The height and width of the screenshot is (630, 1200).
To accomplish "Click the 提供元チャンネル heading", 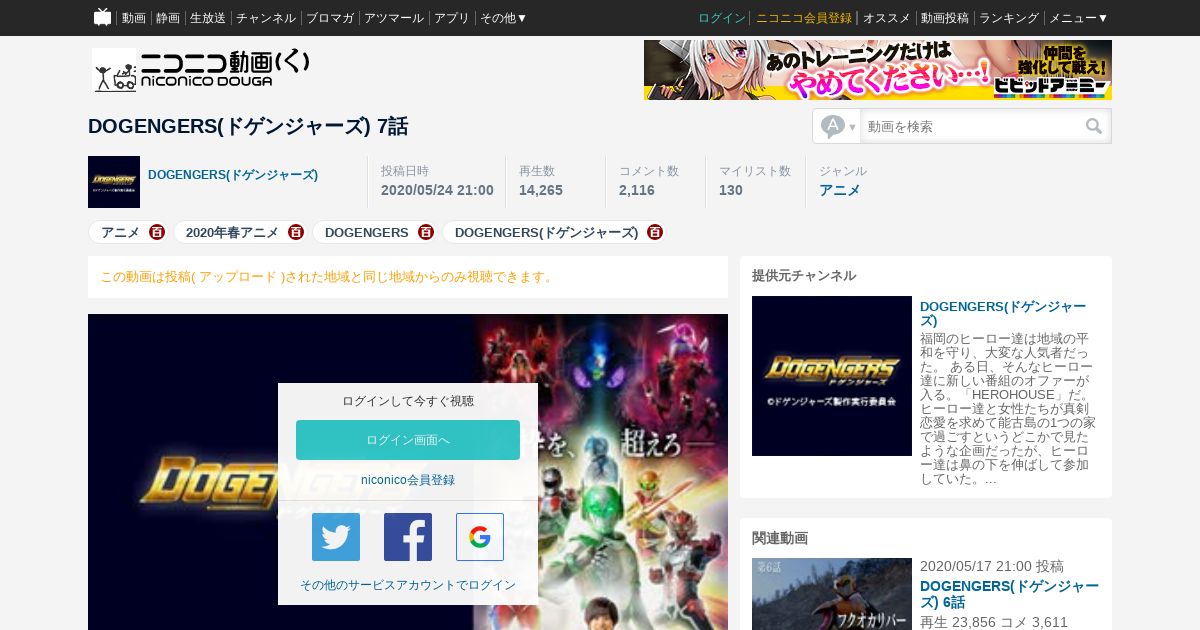I will click(804, 275).
